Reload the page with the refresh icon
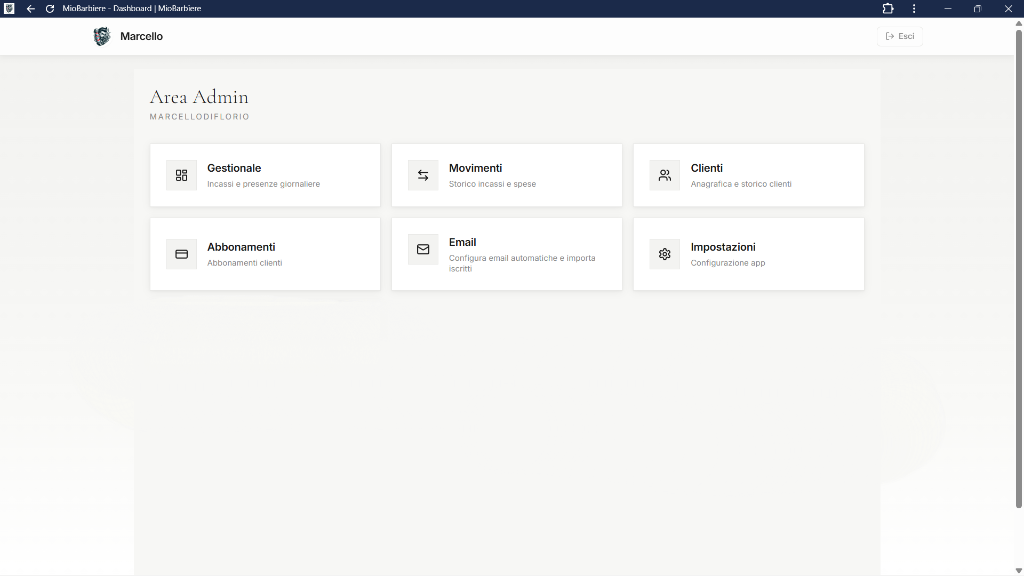 pos(50,8)
